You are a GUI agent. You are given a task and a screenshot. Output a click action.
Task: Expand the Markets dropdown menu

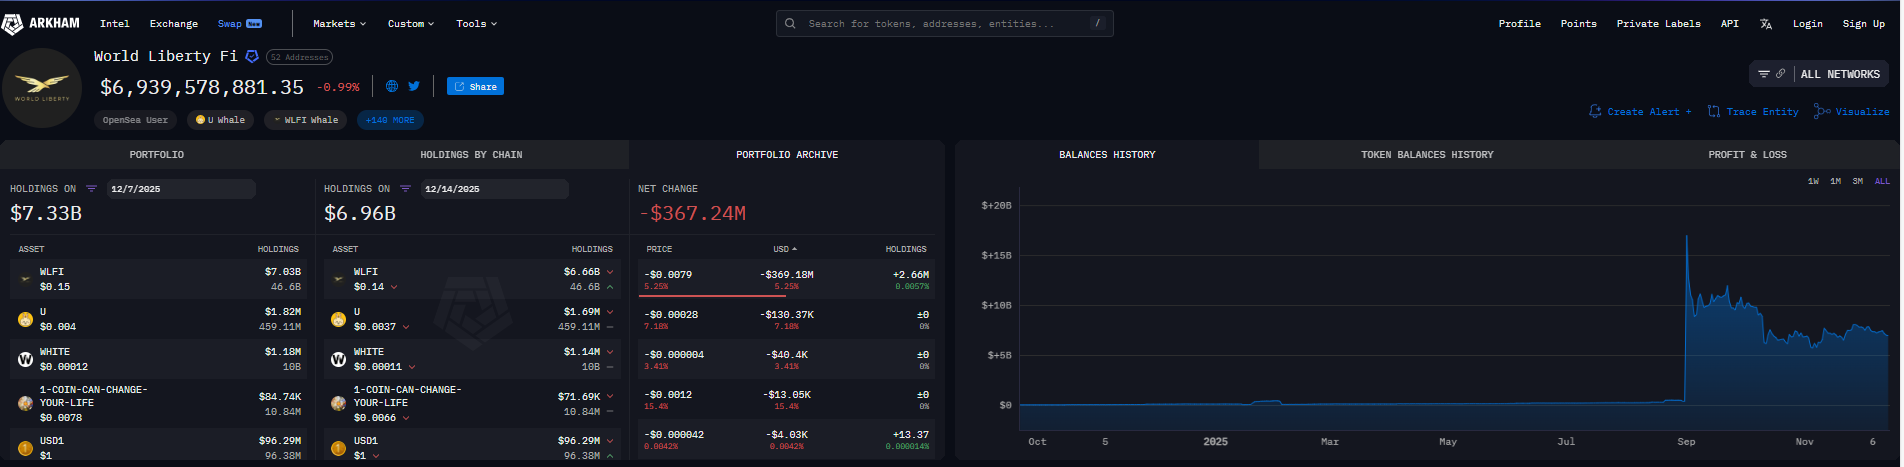point(339,24)
